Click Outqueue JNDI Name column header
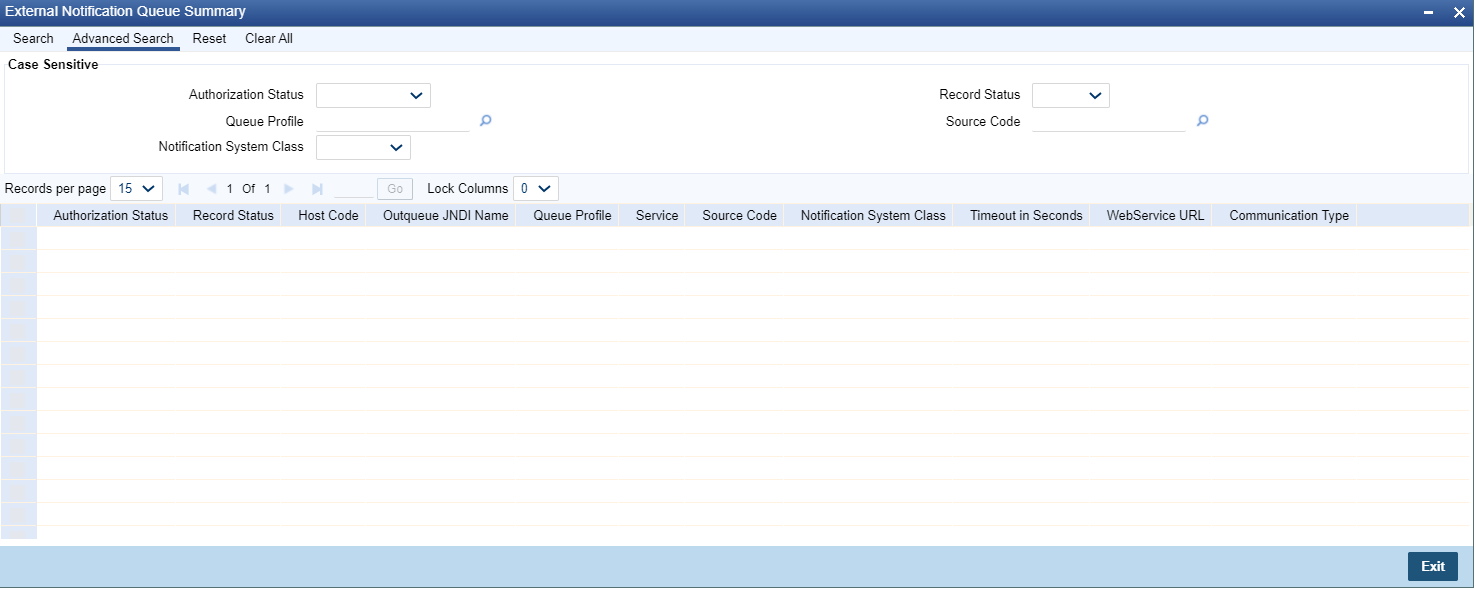1476x590 pixels. tap(446, 215)
